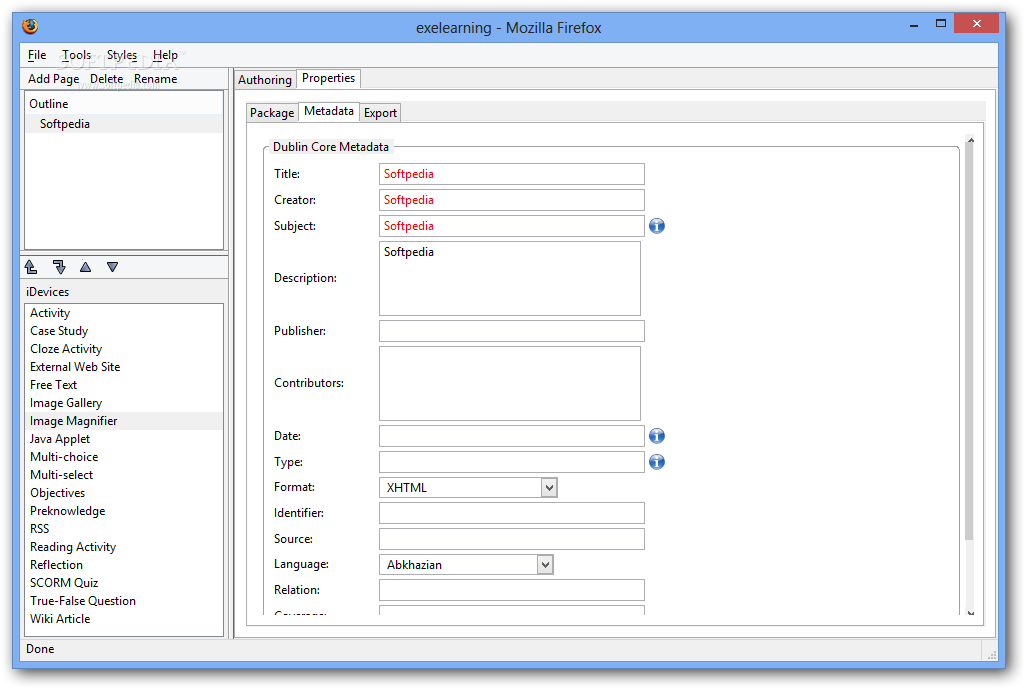Add the Cloze Activity iDevice
The width and height of the screenshot is (1026, 689).
(124, 349)
